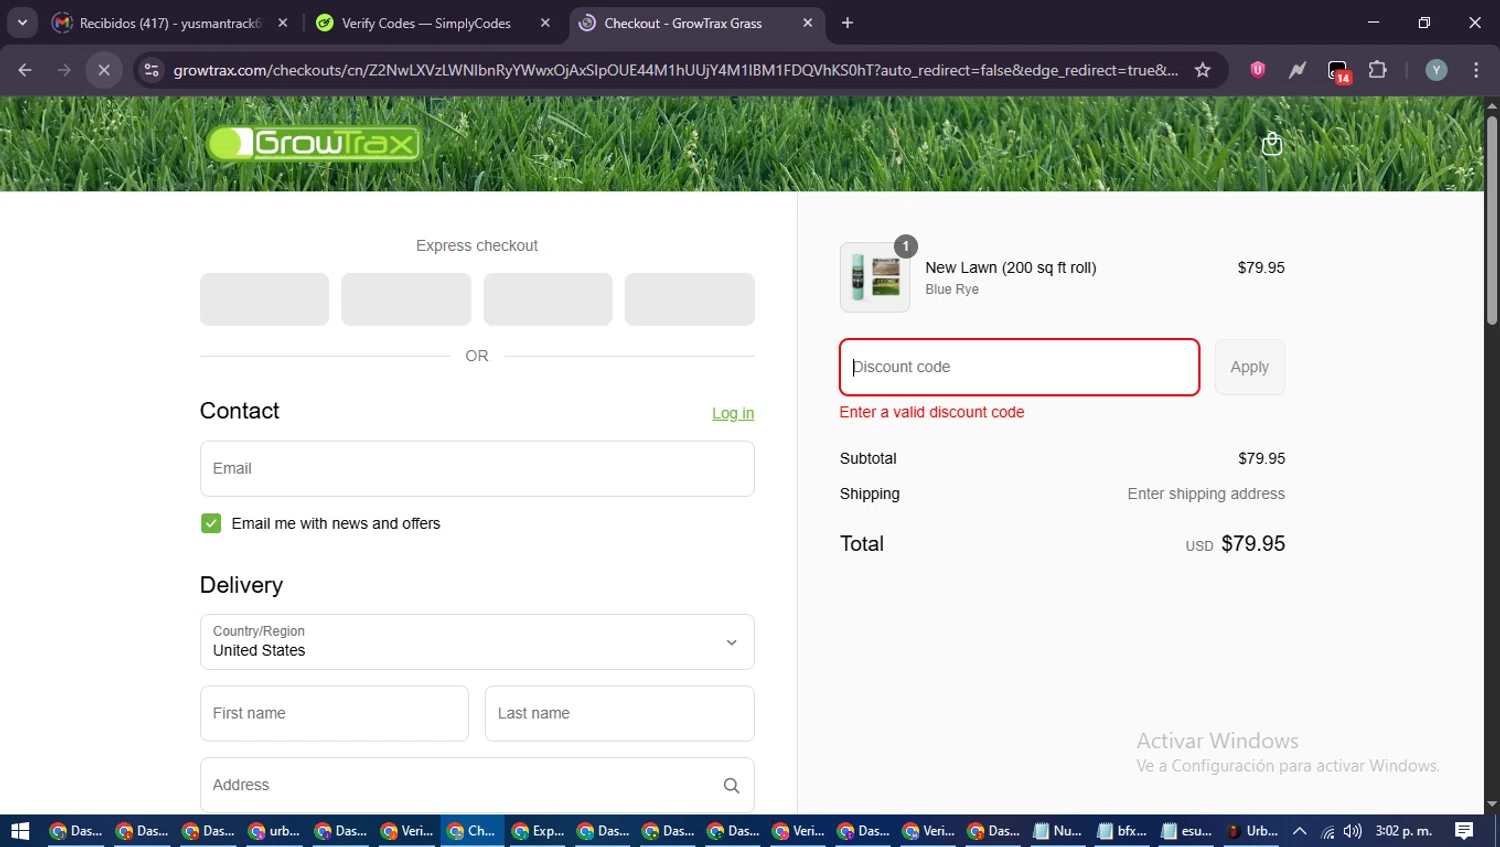This screenshot has height=847, width=1500.
Task: Bookmark this page with the star icon
Action: tap(1203, 70)
